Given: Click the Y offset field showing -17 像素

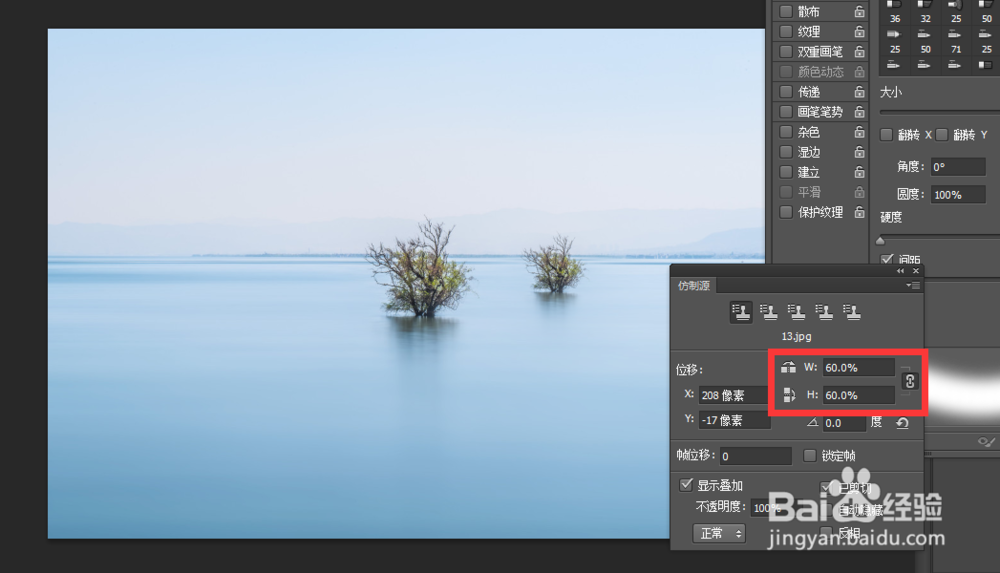Looking at the screenshot, I should [x=733, y=420].
